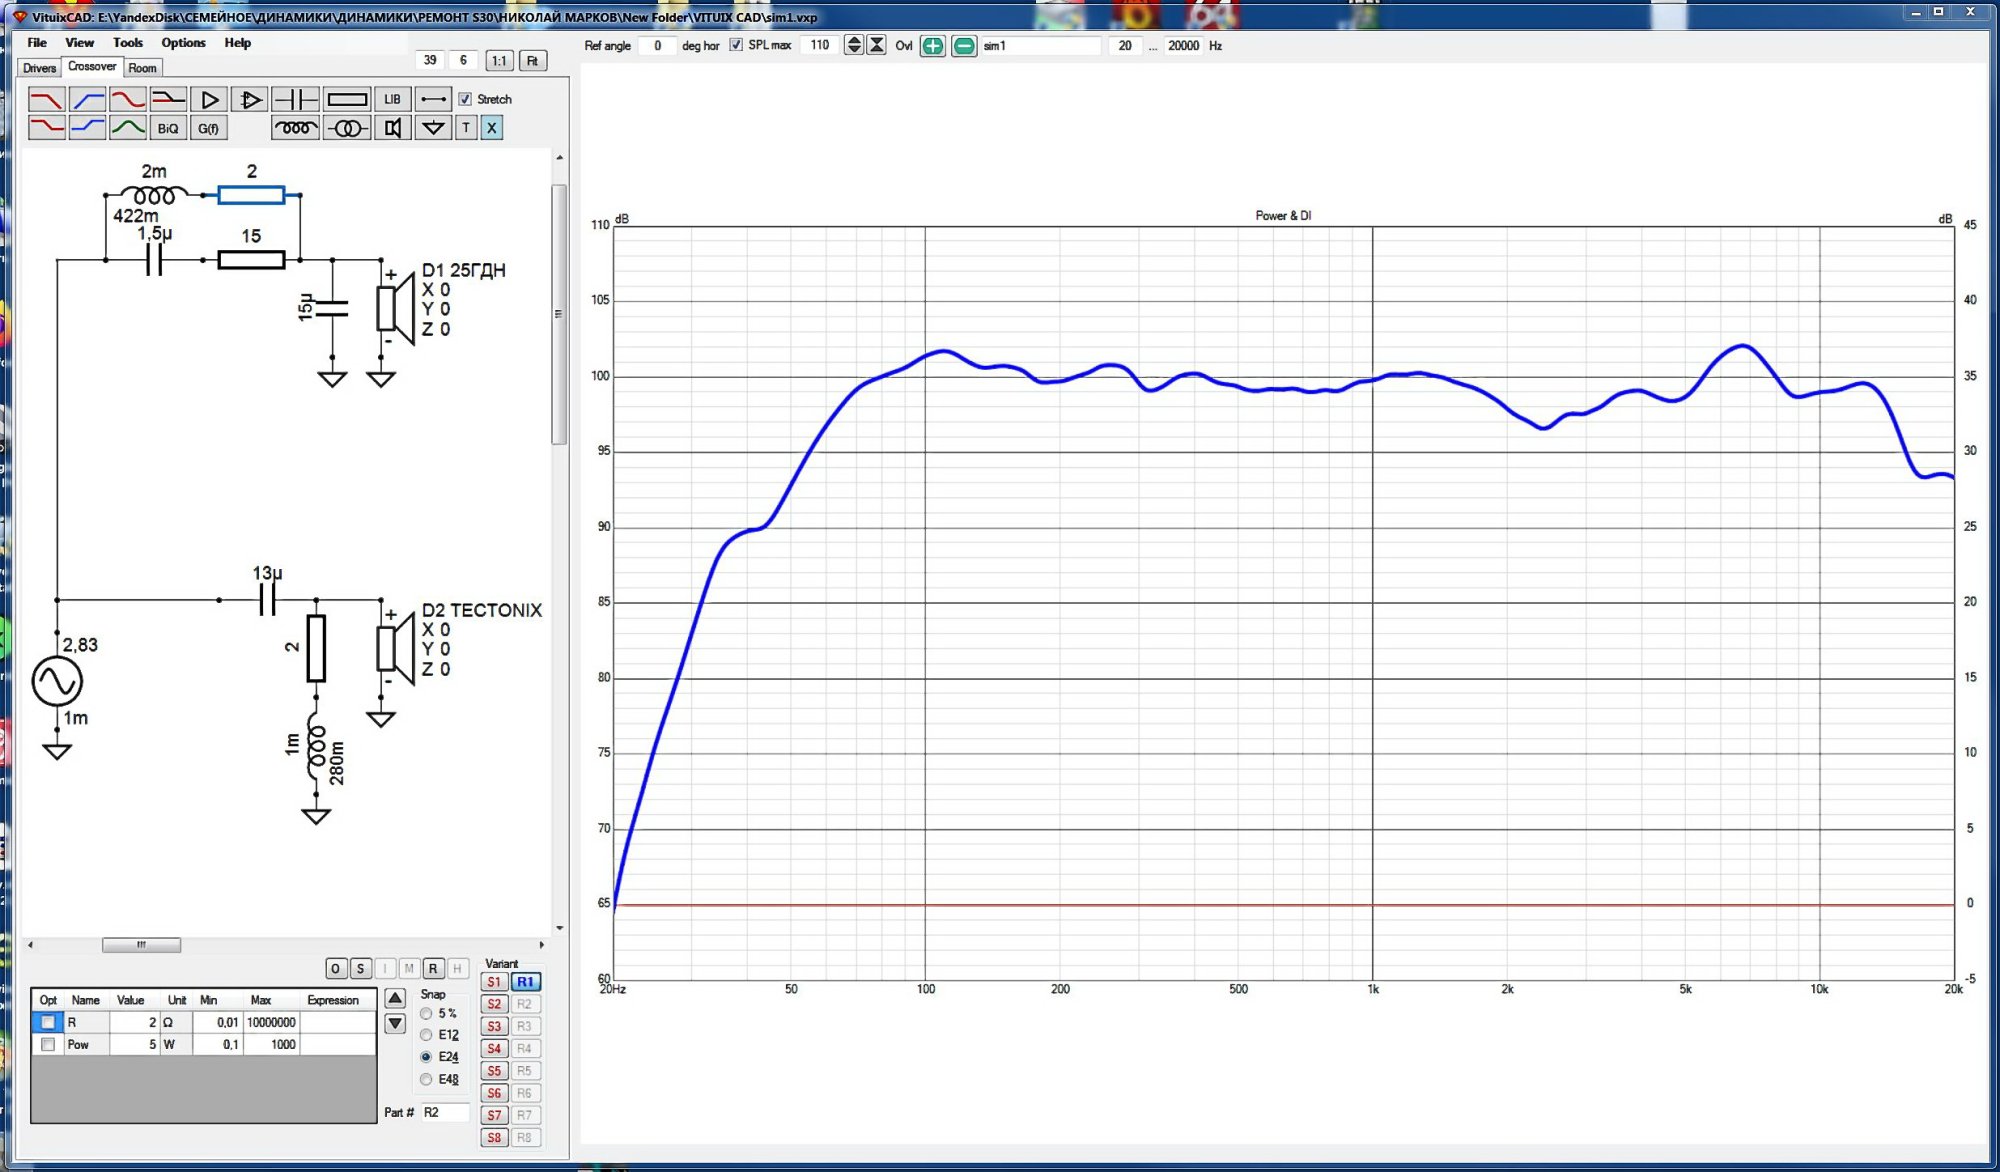
Task: Click the wire connection tool
Action: [x=433, y=99]
